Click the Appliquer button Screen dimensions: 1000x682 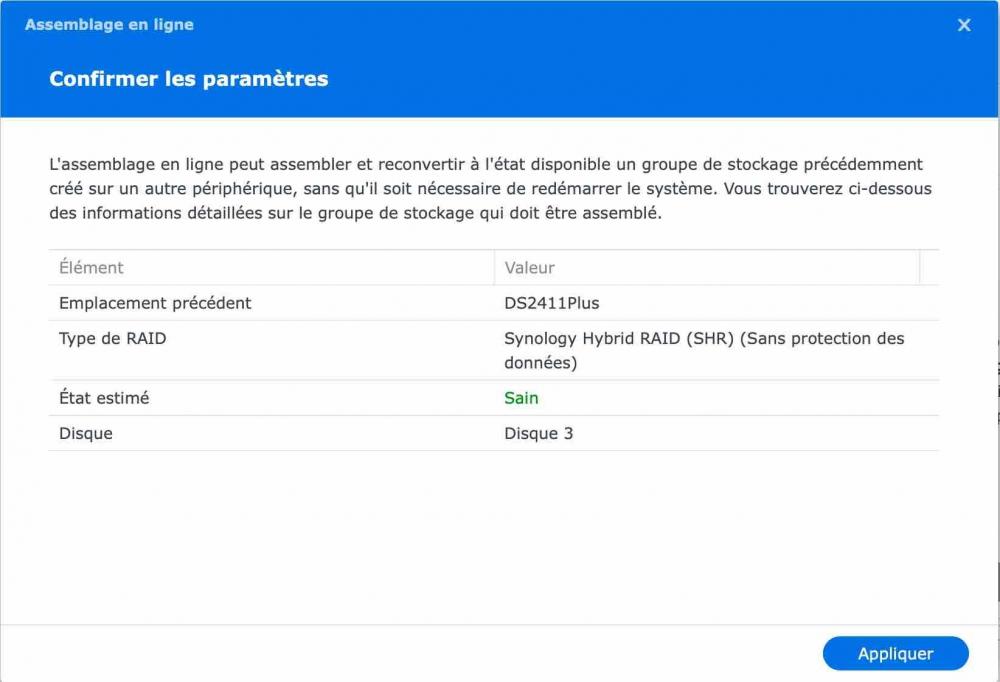tap(895, 653)
